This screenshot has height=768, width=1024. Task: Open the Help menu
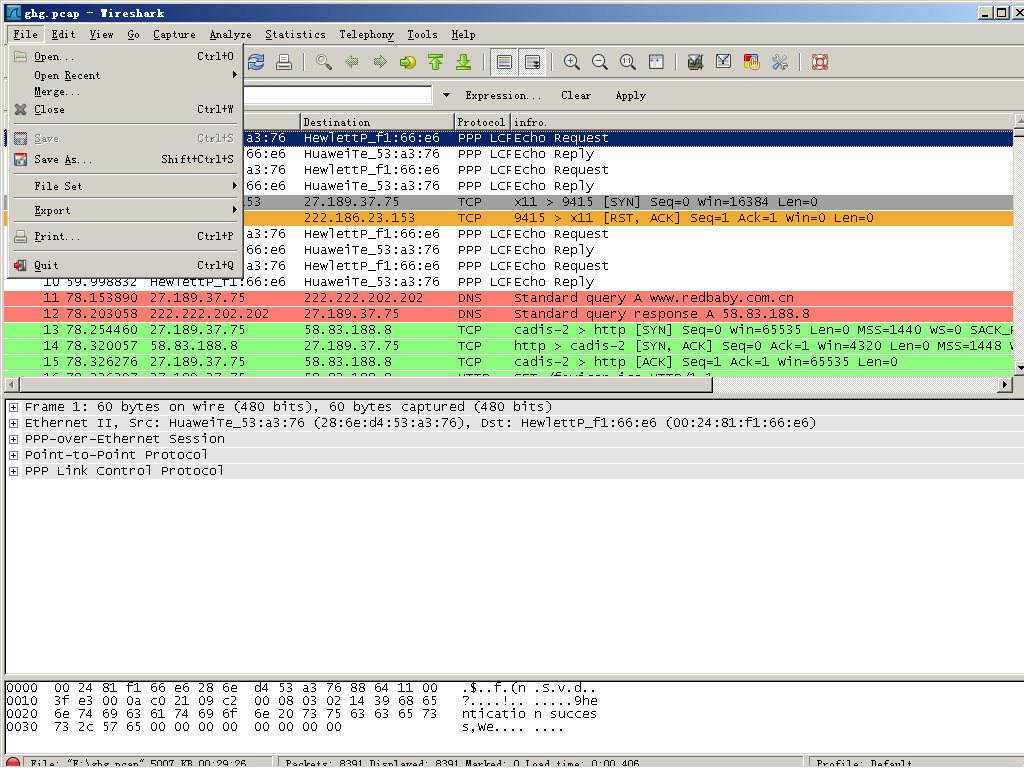tap(463, 35)
